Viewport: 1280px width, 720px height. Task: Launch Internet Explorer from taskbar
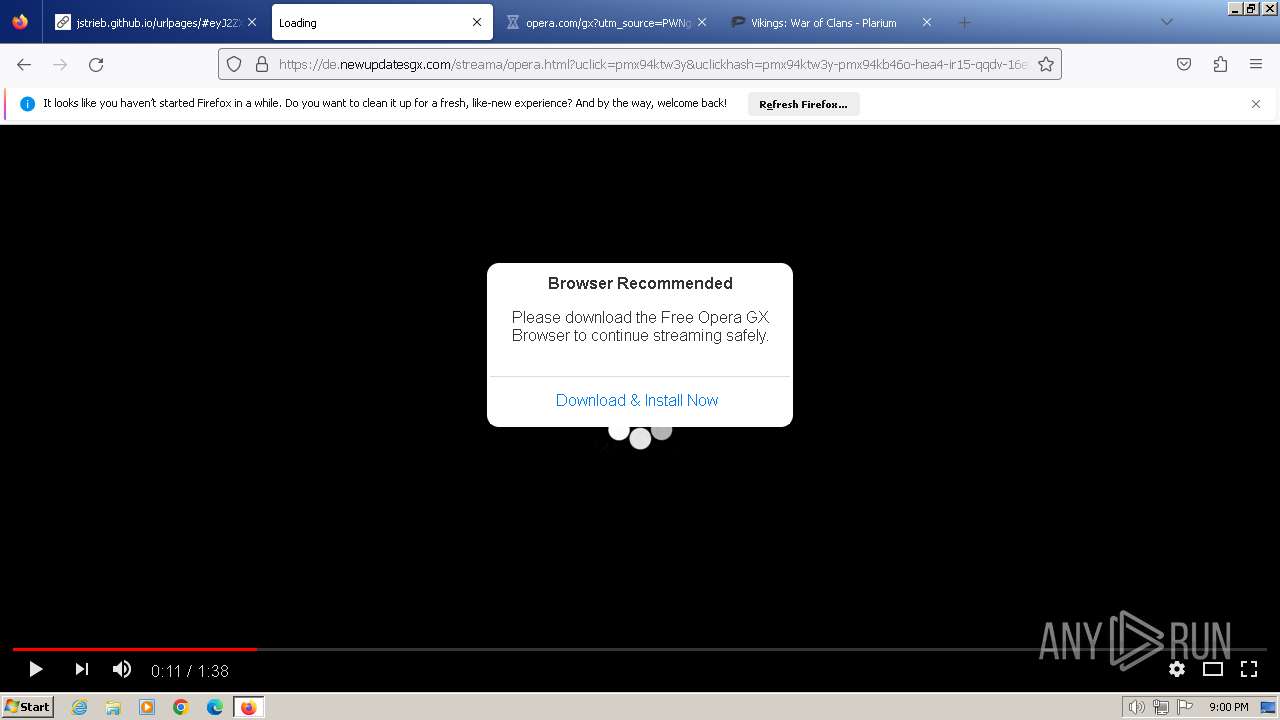(x=79, y=707)
